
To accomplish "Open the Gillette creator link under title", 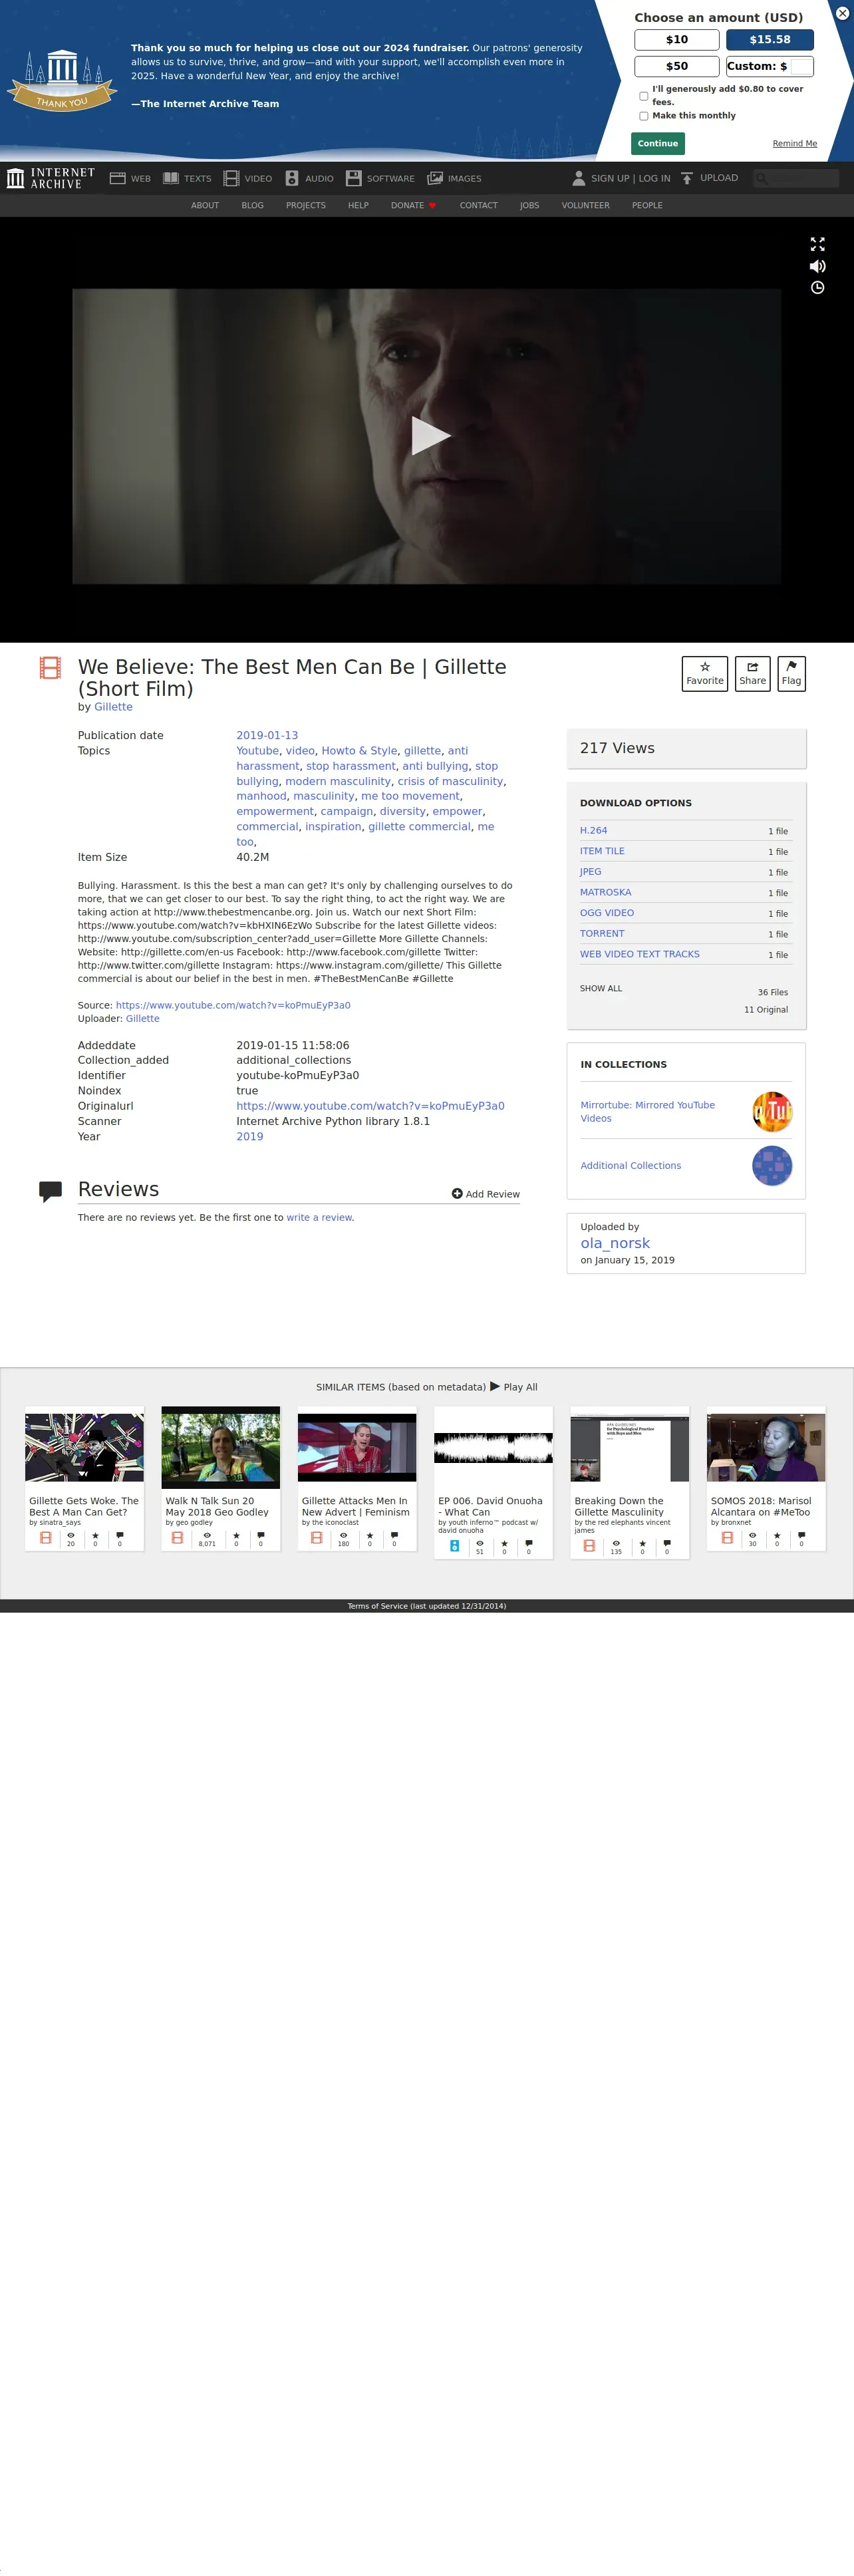I will (113, 707).
